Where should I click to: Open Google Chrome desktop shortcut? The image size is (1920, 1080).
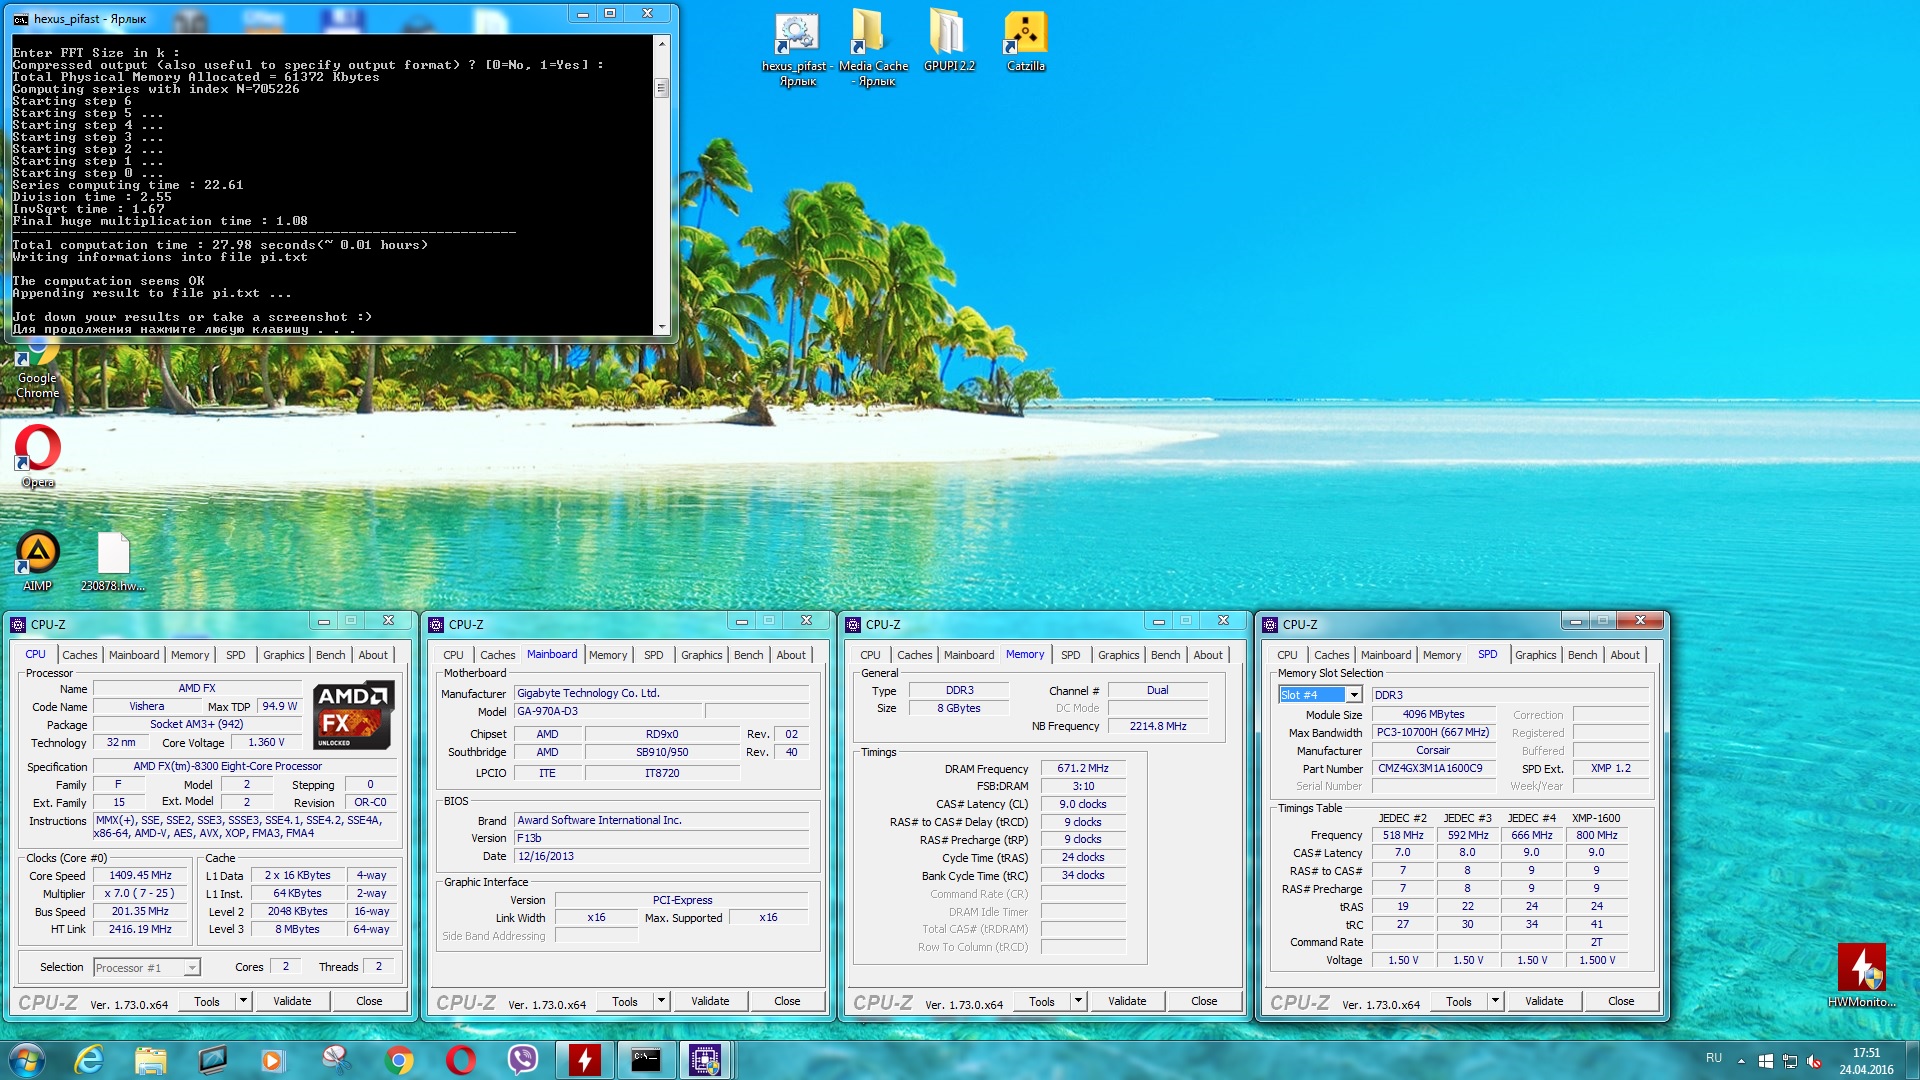point(37,370)
